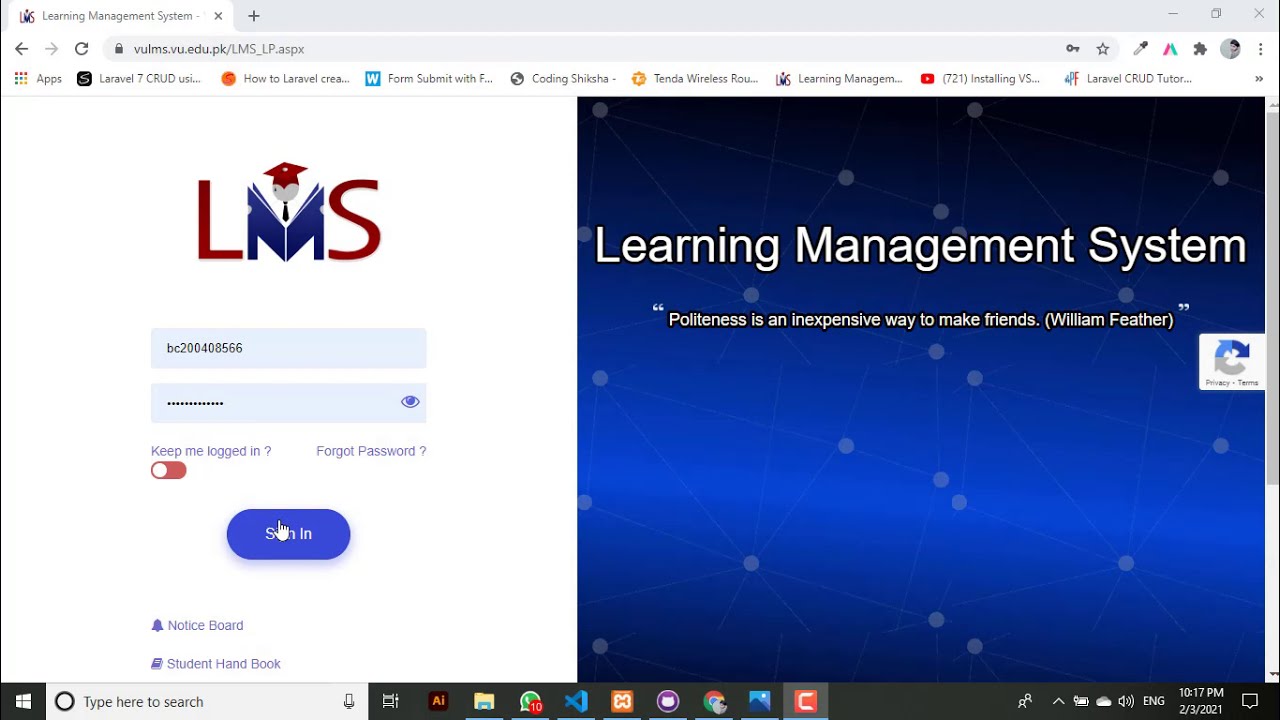Screen dimensions: 1280x720
Task: Click the taskbar search box
Action: (x=207, y=702)
